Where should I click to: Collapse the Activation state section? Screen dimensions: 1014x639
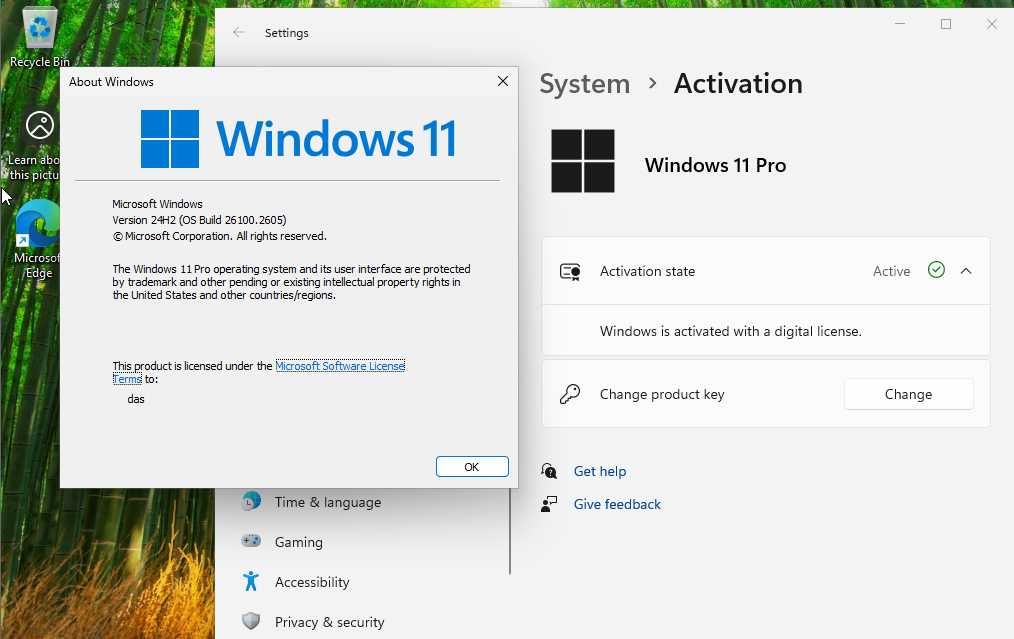coord(965,271)
